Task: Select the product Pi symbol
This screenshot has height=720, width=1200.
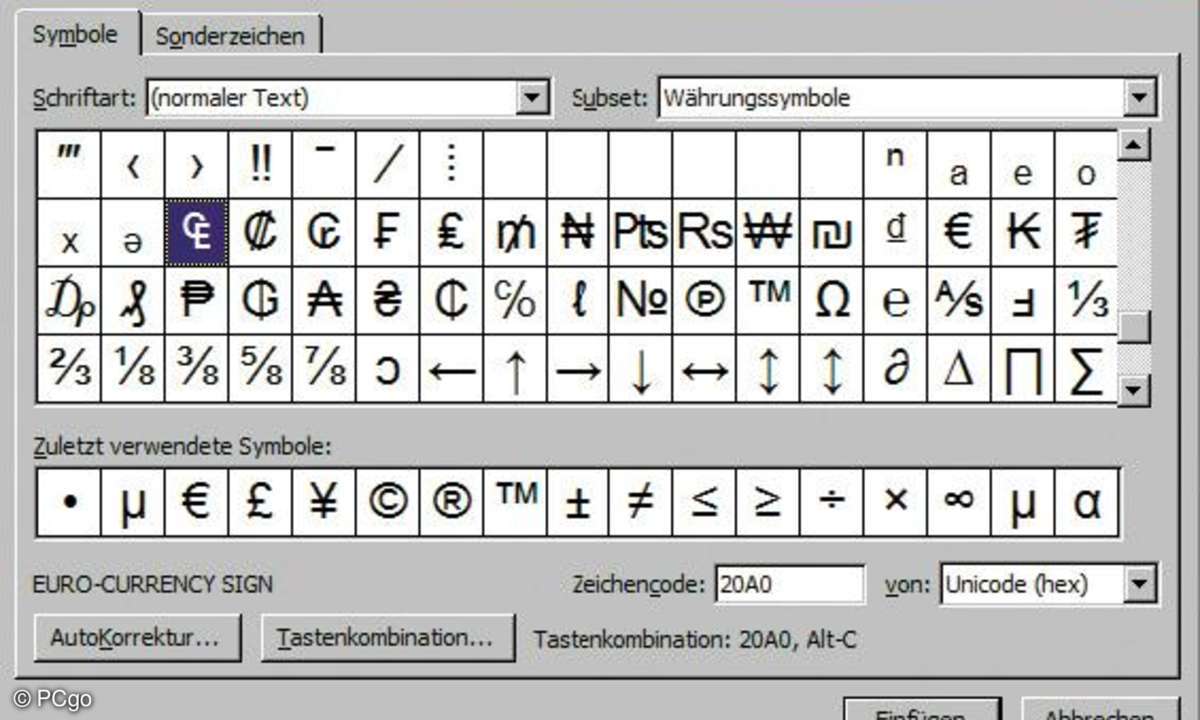Action: tap(1024, 369)
